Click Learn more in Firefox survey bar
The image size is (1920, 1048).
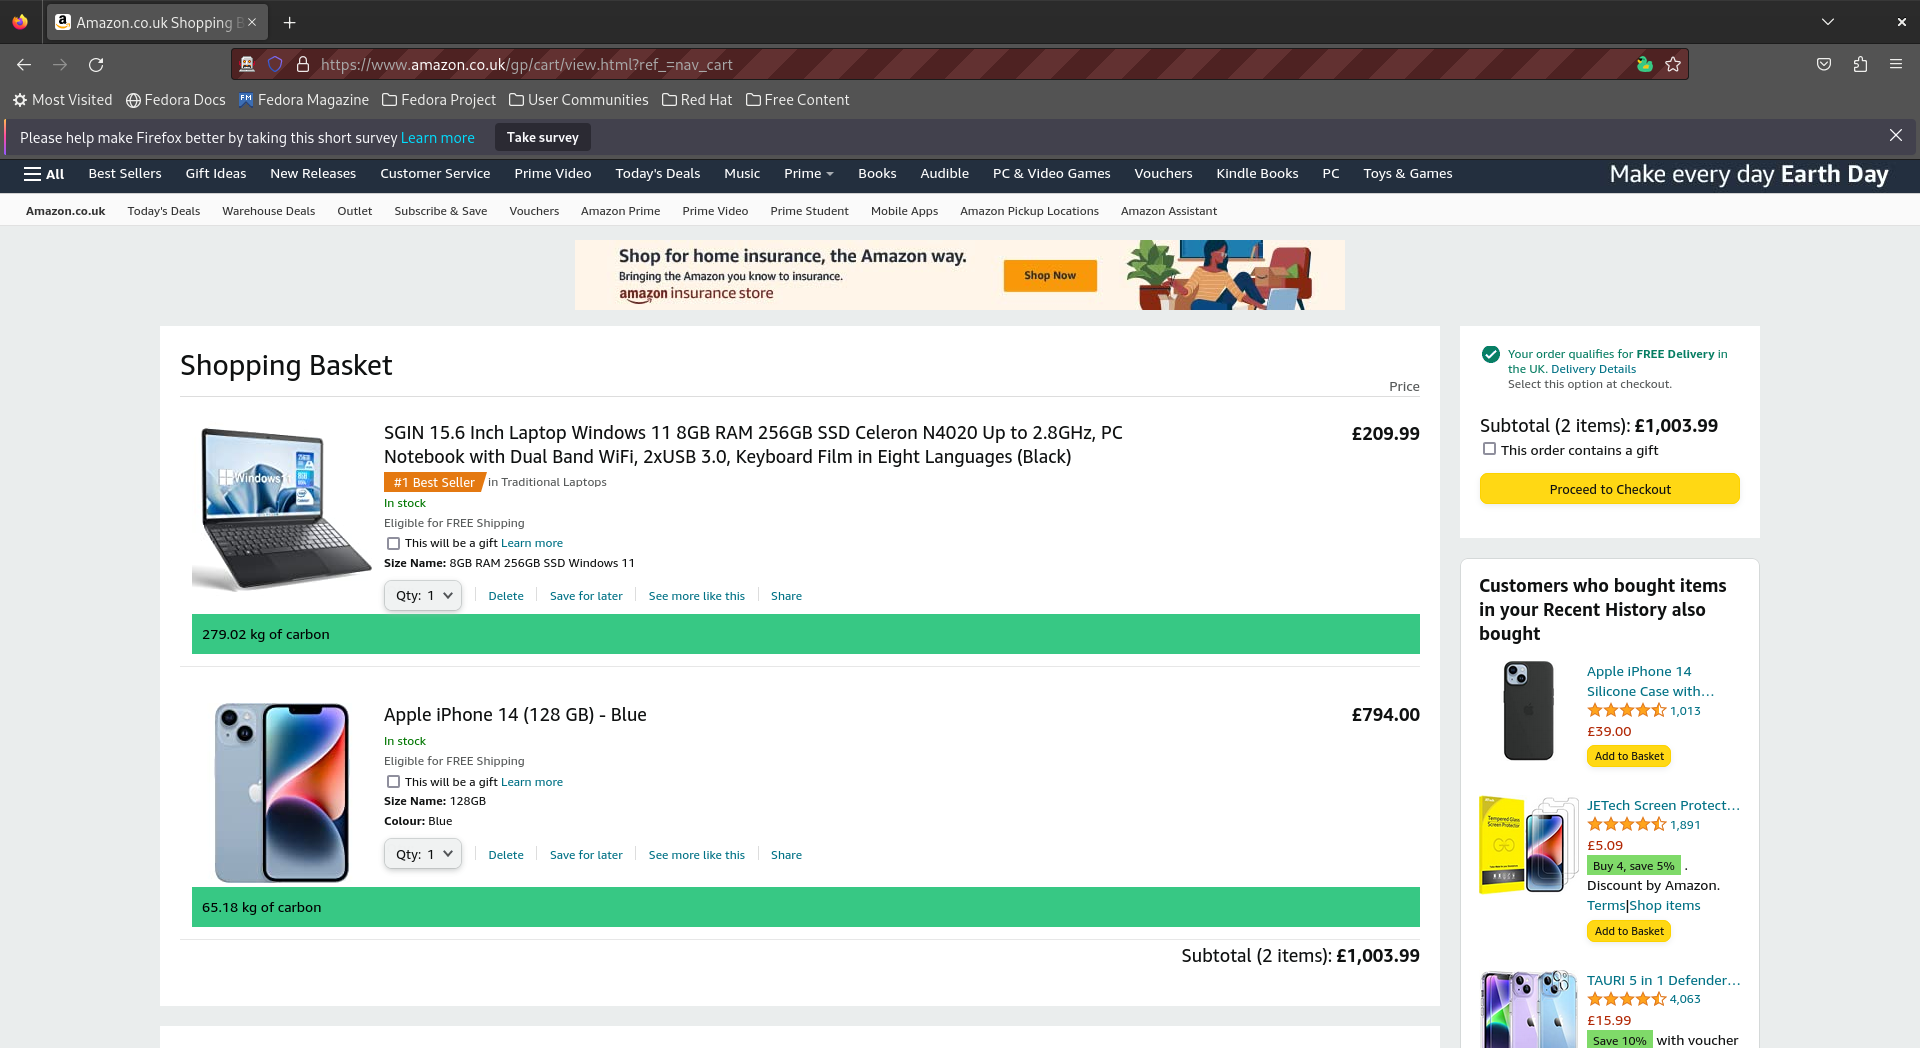(438, 138)
